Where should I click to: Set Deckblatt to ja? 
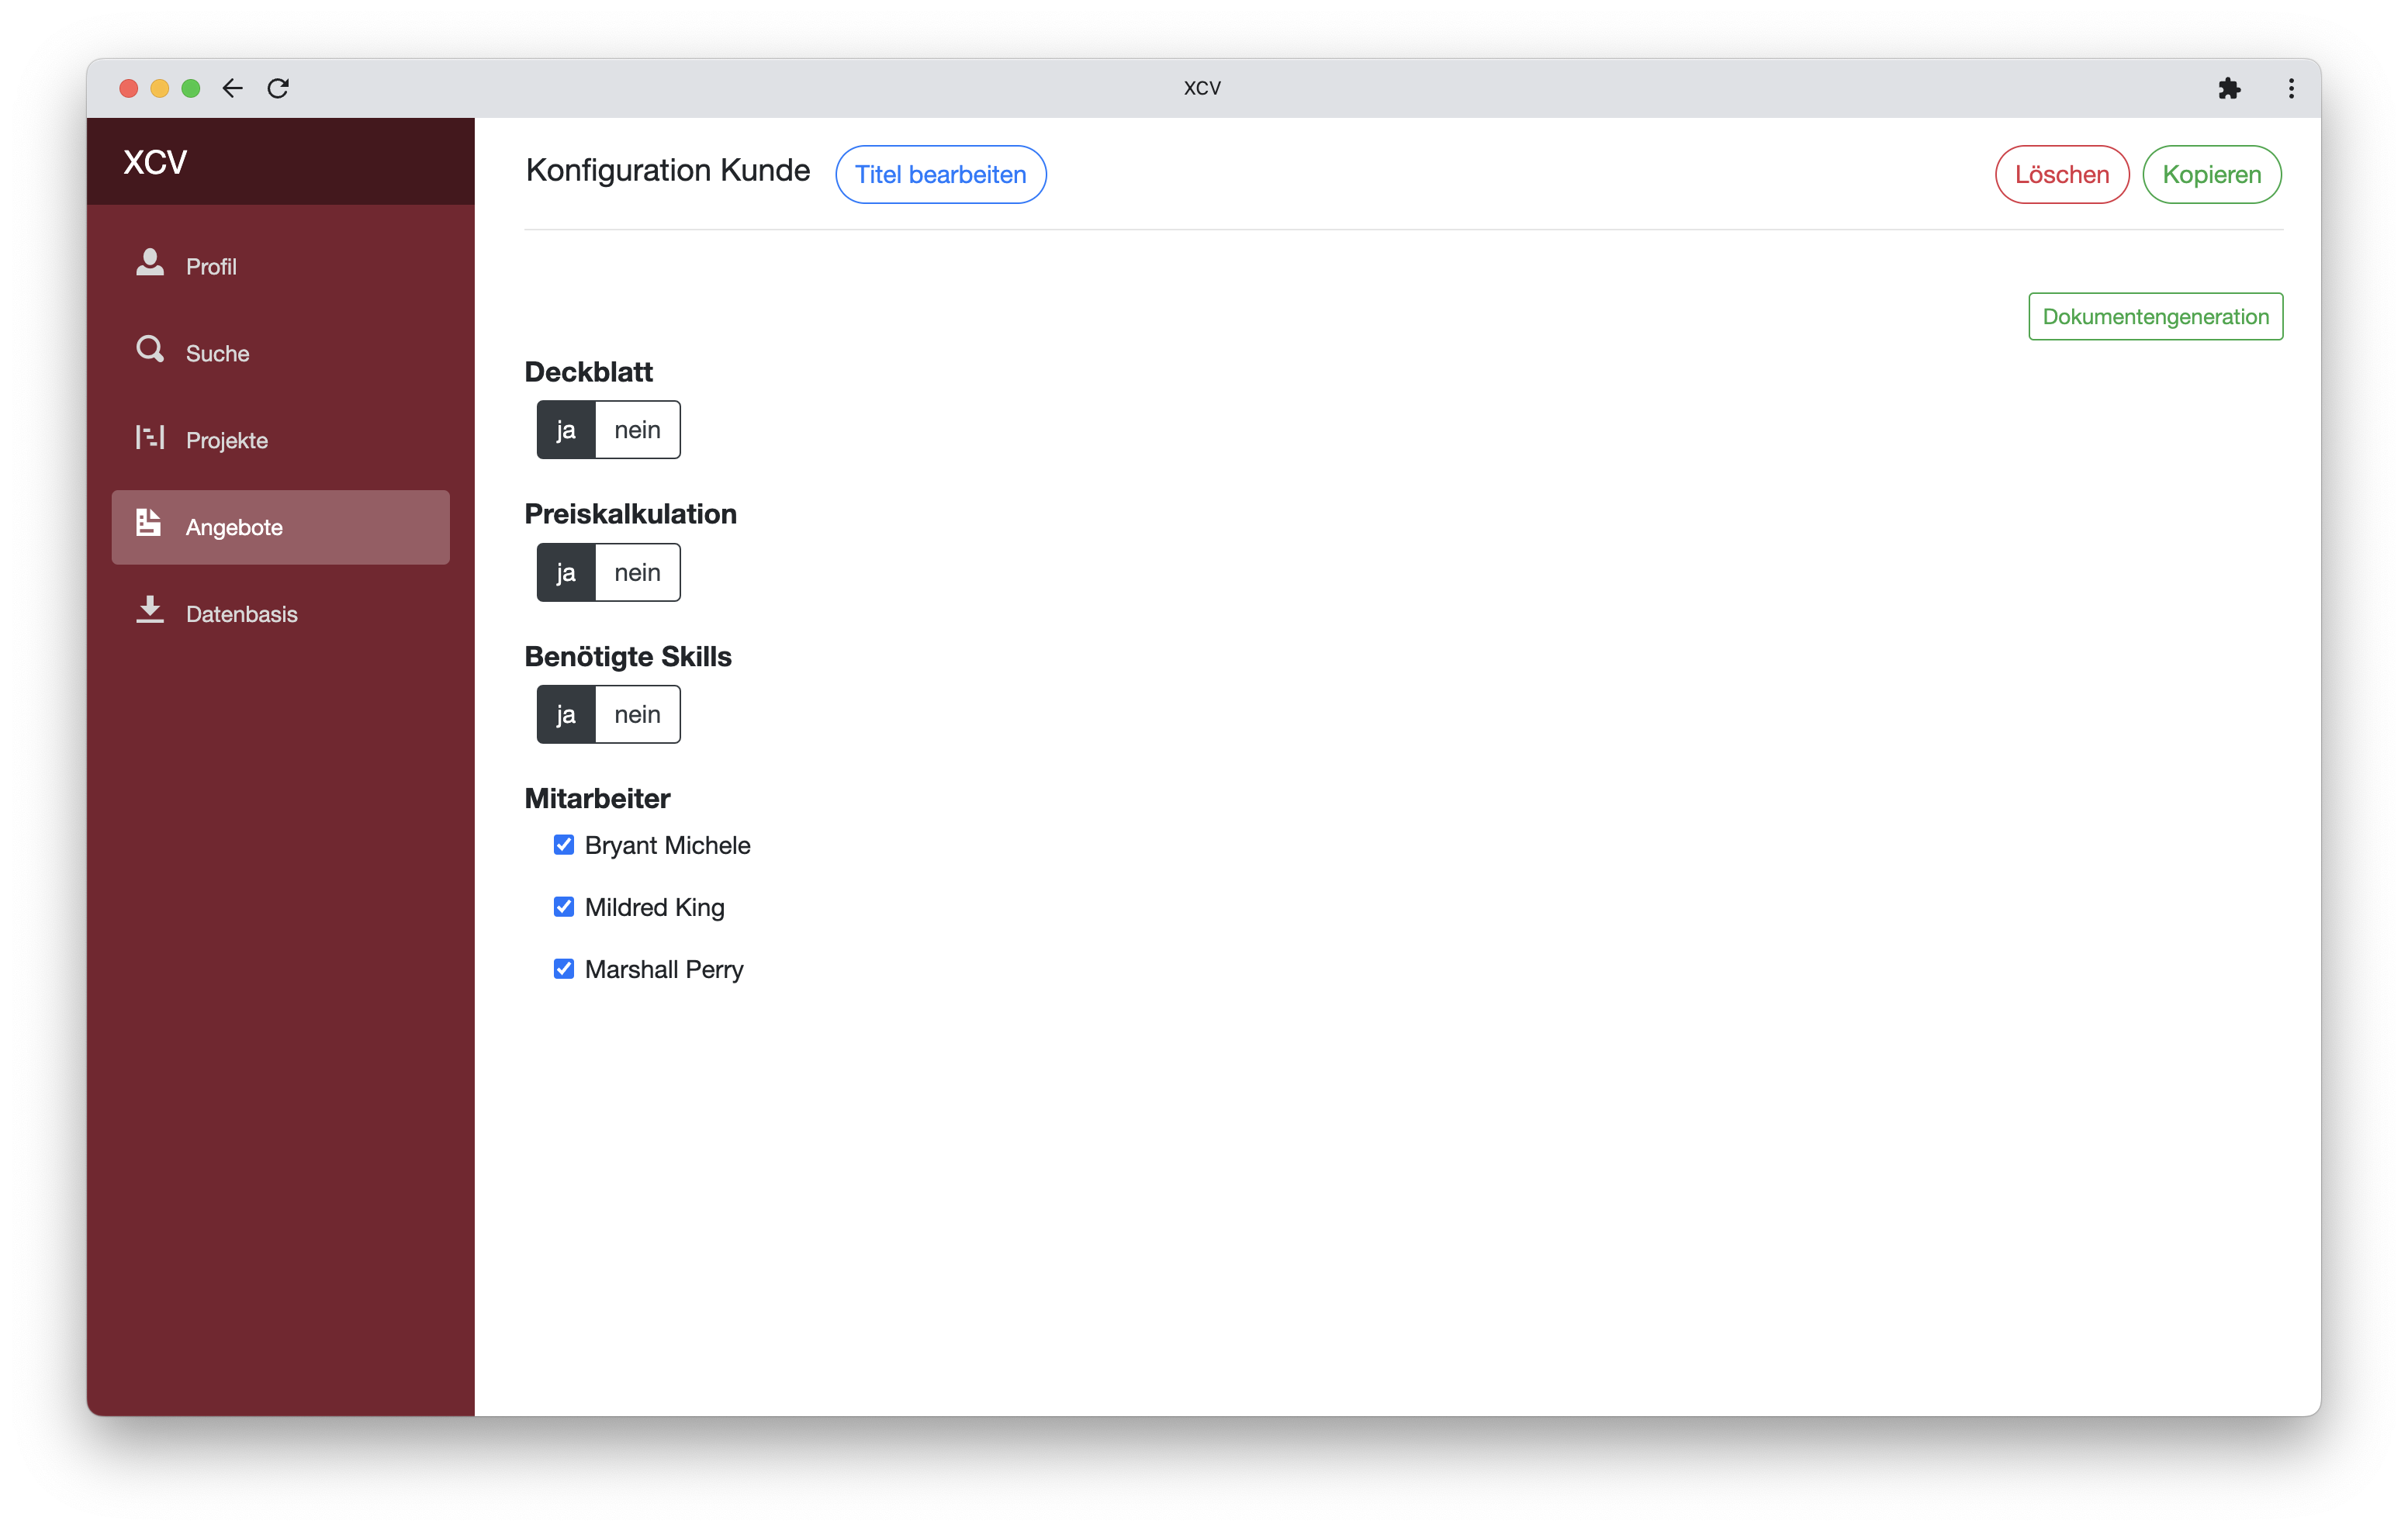[566, 430]
